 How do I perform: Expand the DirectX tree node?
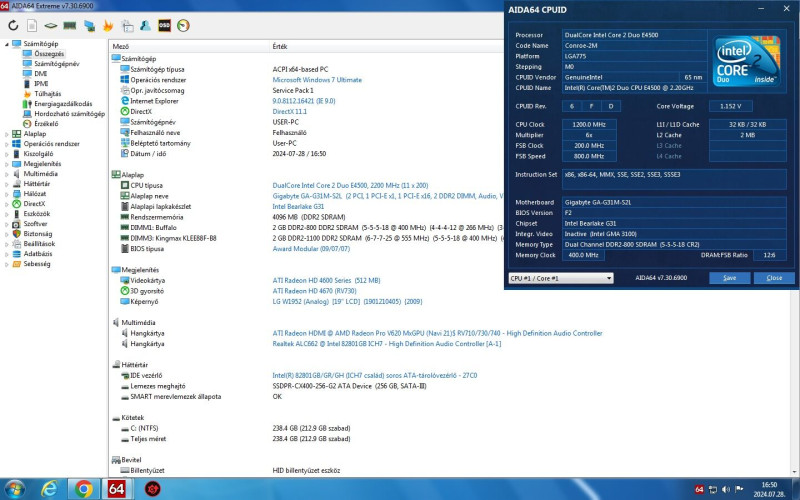click(x=7, y=204)
